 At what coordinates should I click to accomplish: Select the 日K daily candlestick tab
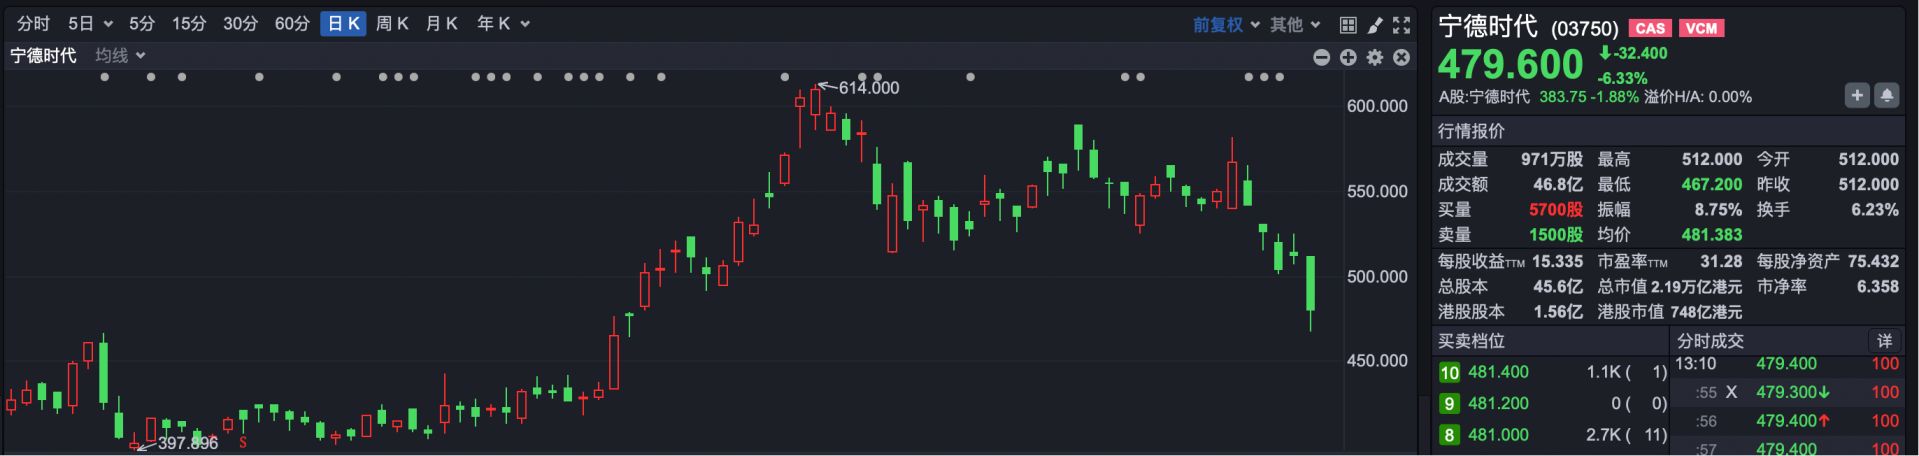coord(343,24)
